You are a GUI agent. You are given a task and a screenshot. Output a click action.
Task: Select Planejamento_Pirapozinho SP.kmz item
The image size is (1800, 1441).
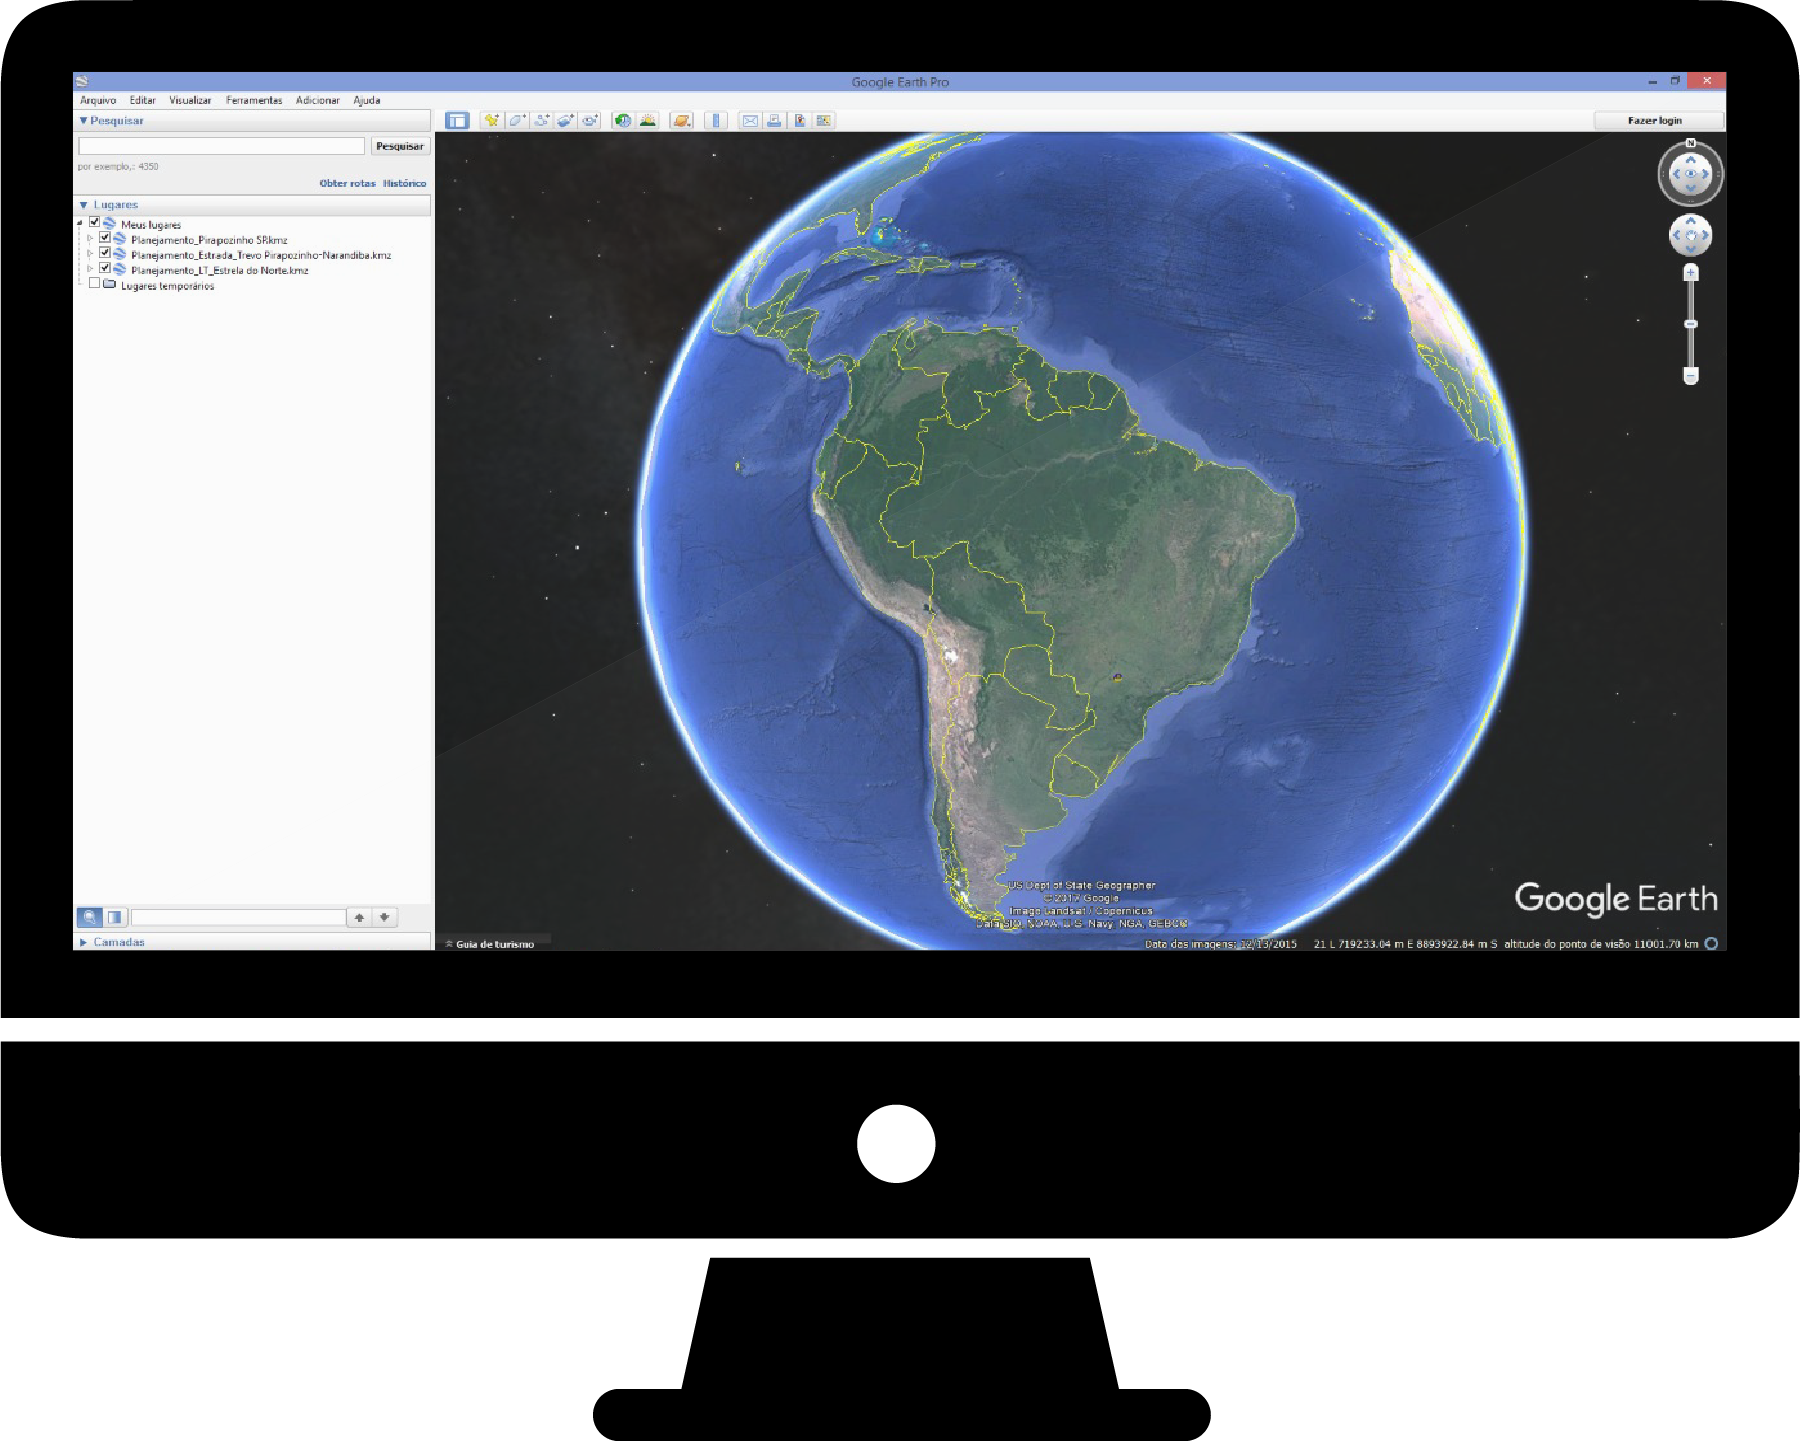(209, 240)
